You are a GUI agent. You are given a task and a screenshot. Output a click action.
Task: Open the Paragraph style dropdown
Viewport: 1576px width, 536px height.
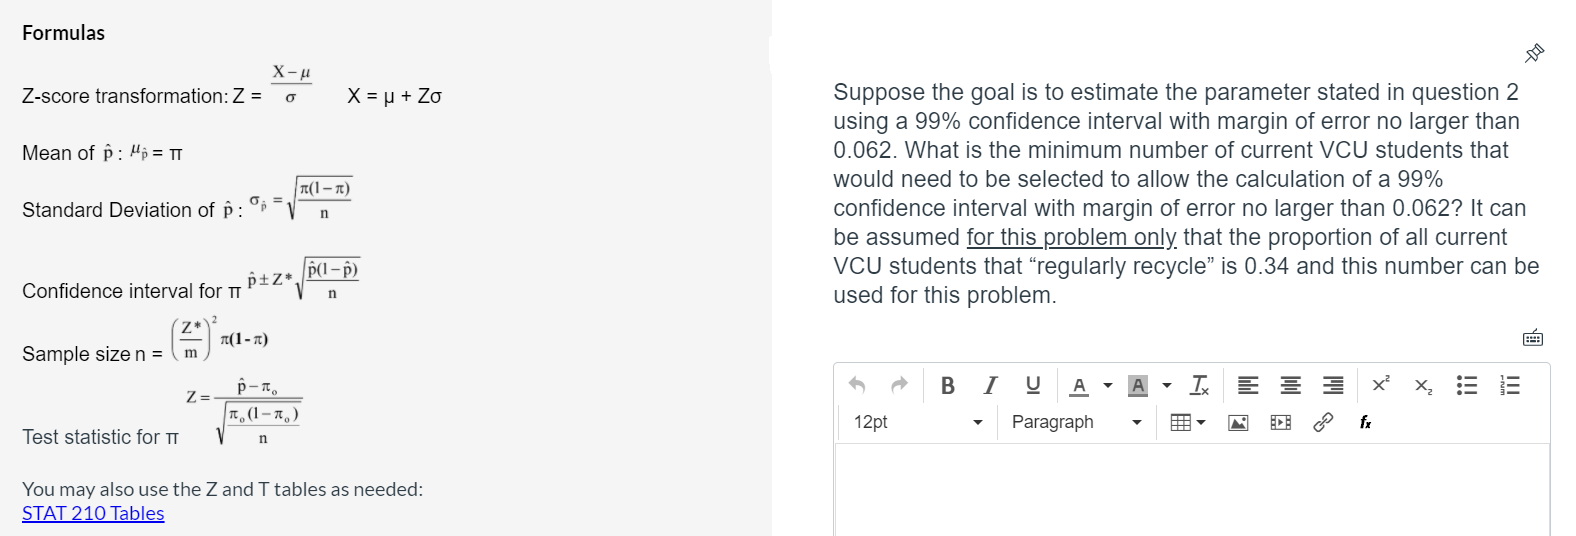tap(1076, 422)
